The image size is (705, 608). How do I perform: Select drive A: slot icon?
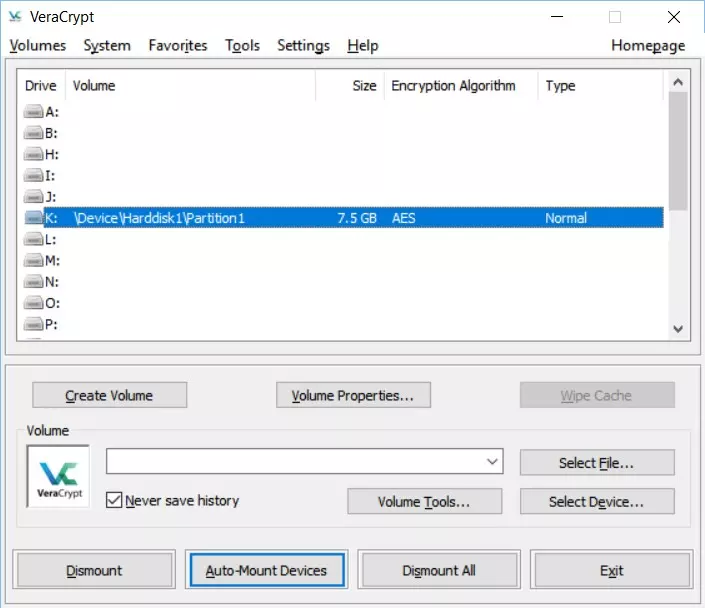click(33, 111)
